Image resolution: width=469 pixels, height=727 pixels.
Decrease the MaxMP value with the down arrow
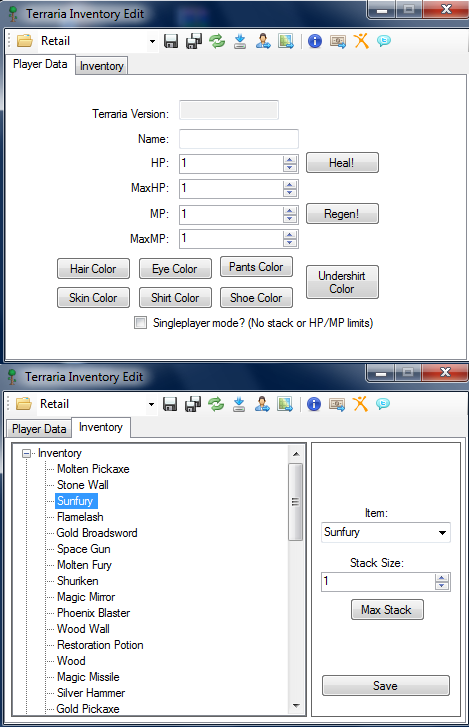(290, 242)
